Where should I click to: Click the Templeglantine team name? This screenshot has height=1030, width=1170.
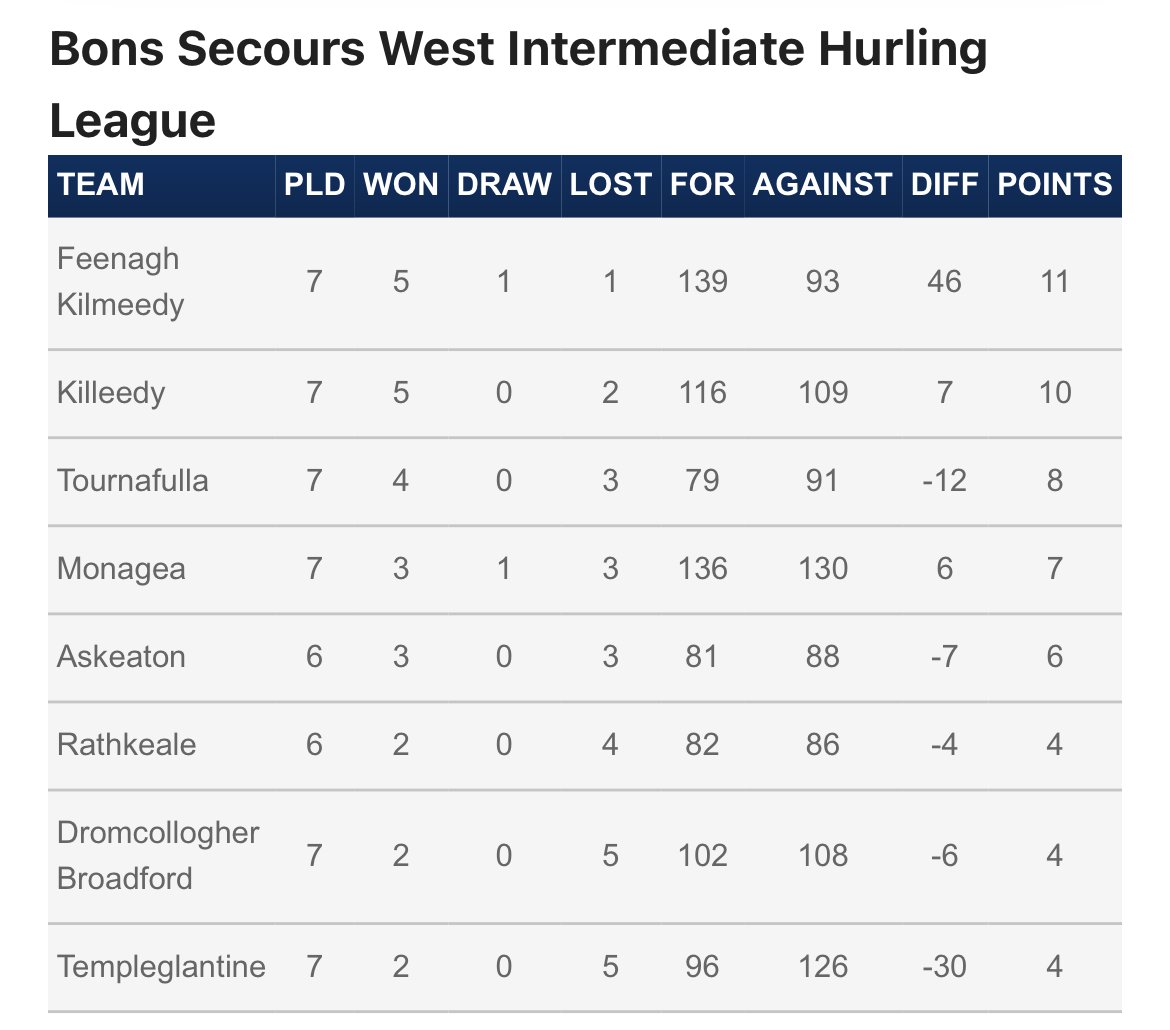(161, 966)
